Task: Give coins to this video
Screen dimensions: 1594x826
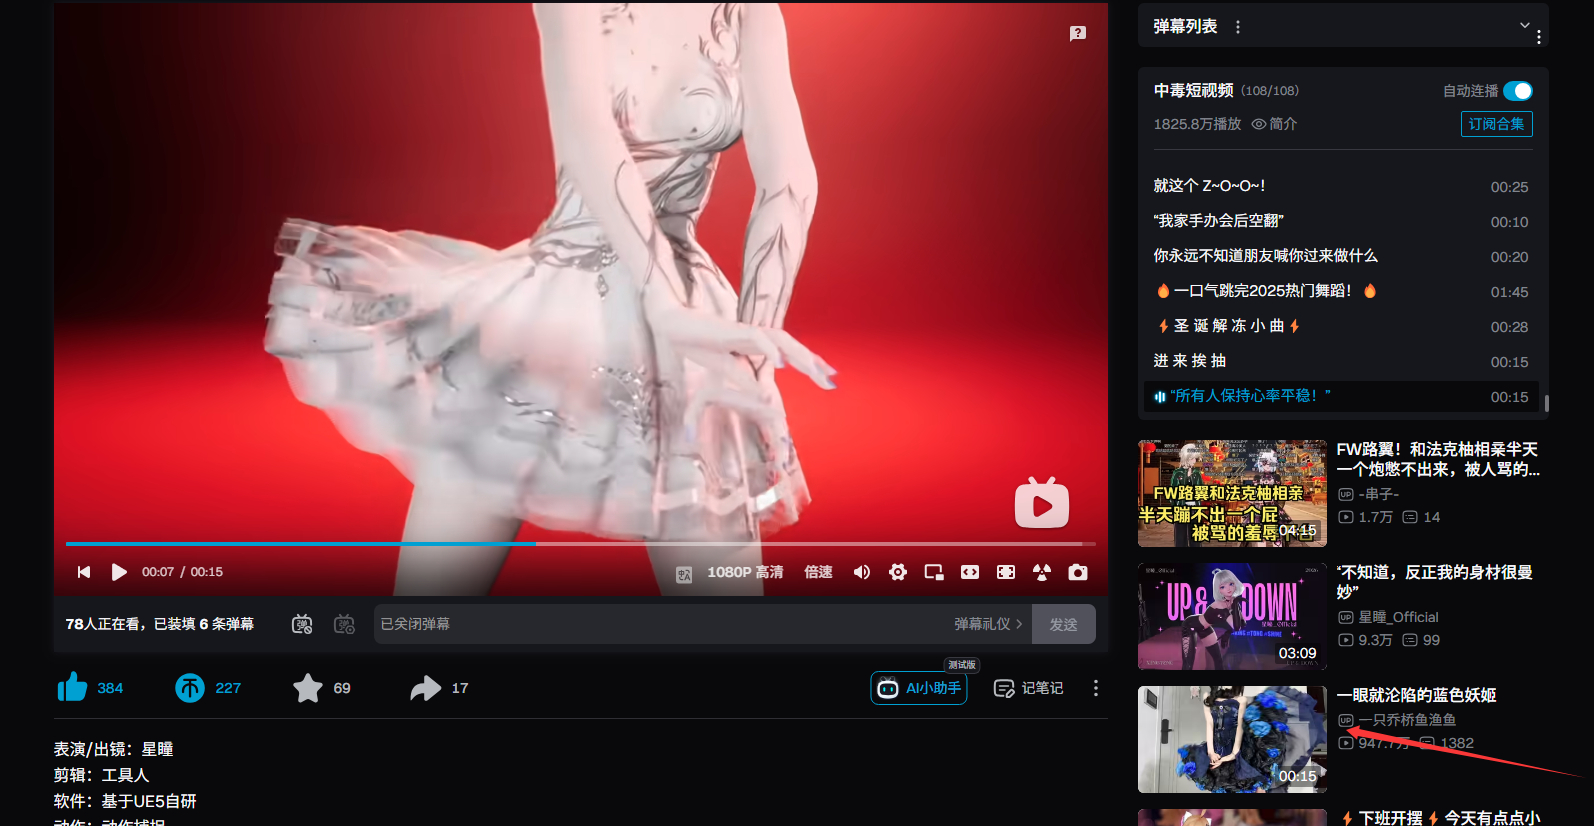Action: click(190, 688)
